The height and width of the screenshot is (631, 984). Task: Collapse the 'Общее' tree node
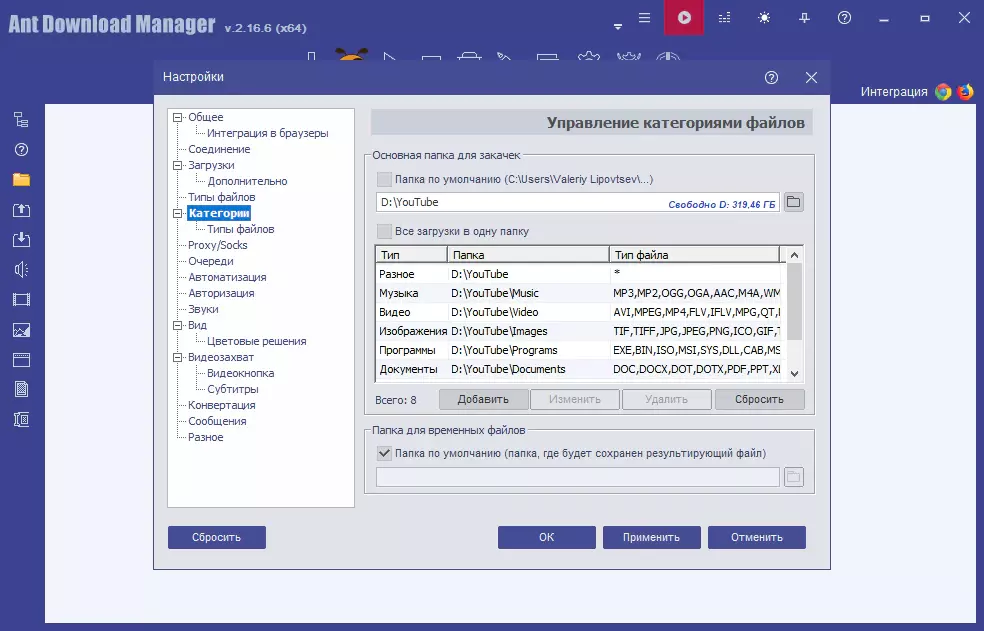coord(178,117)
